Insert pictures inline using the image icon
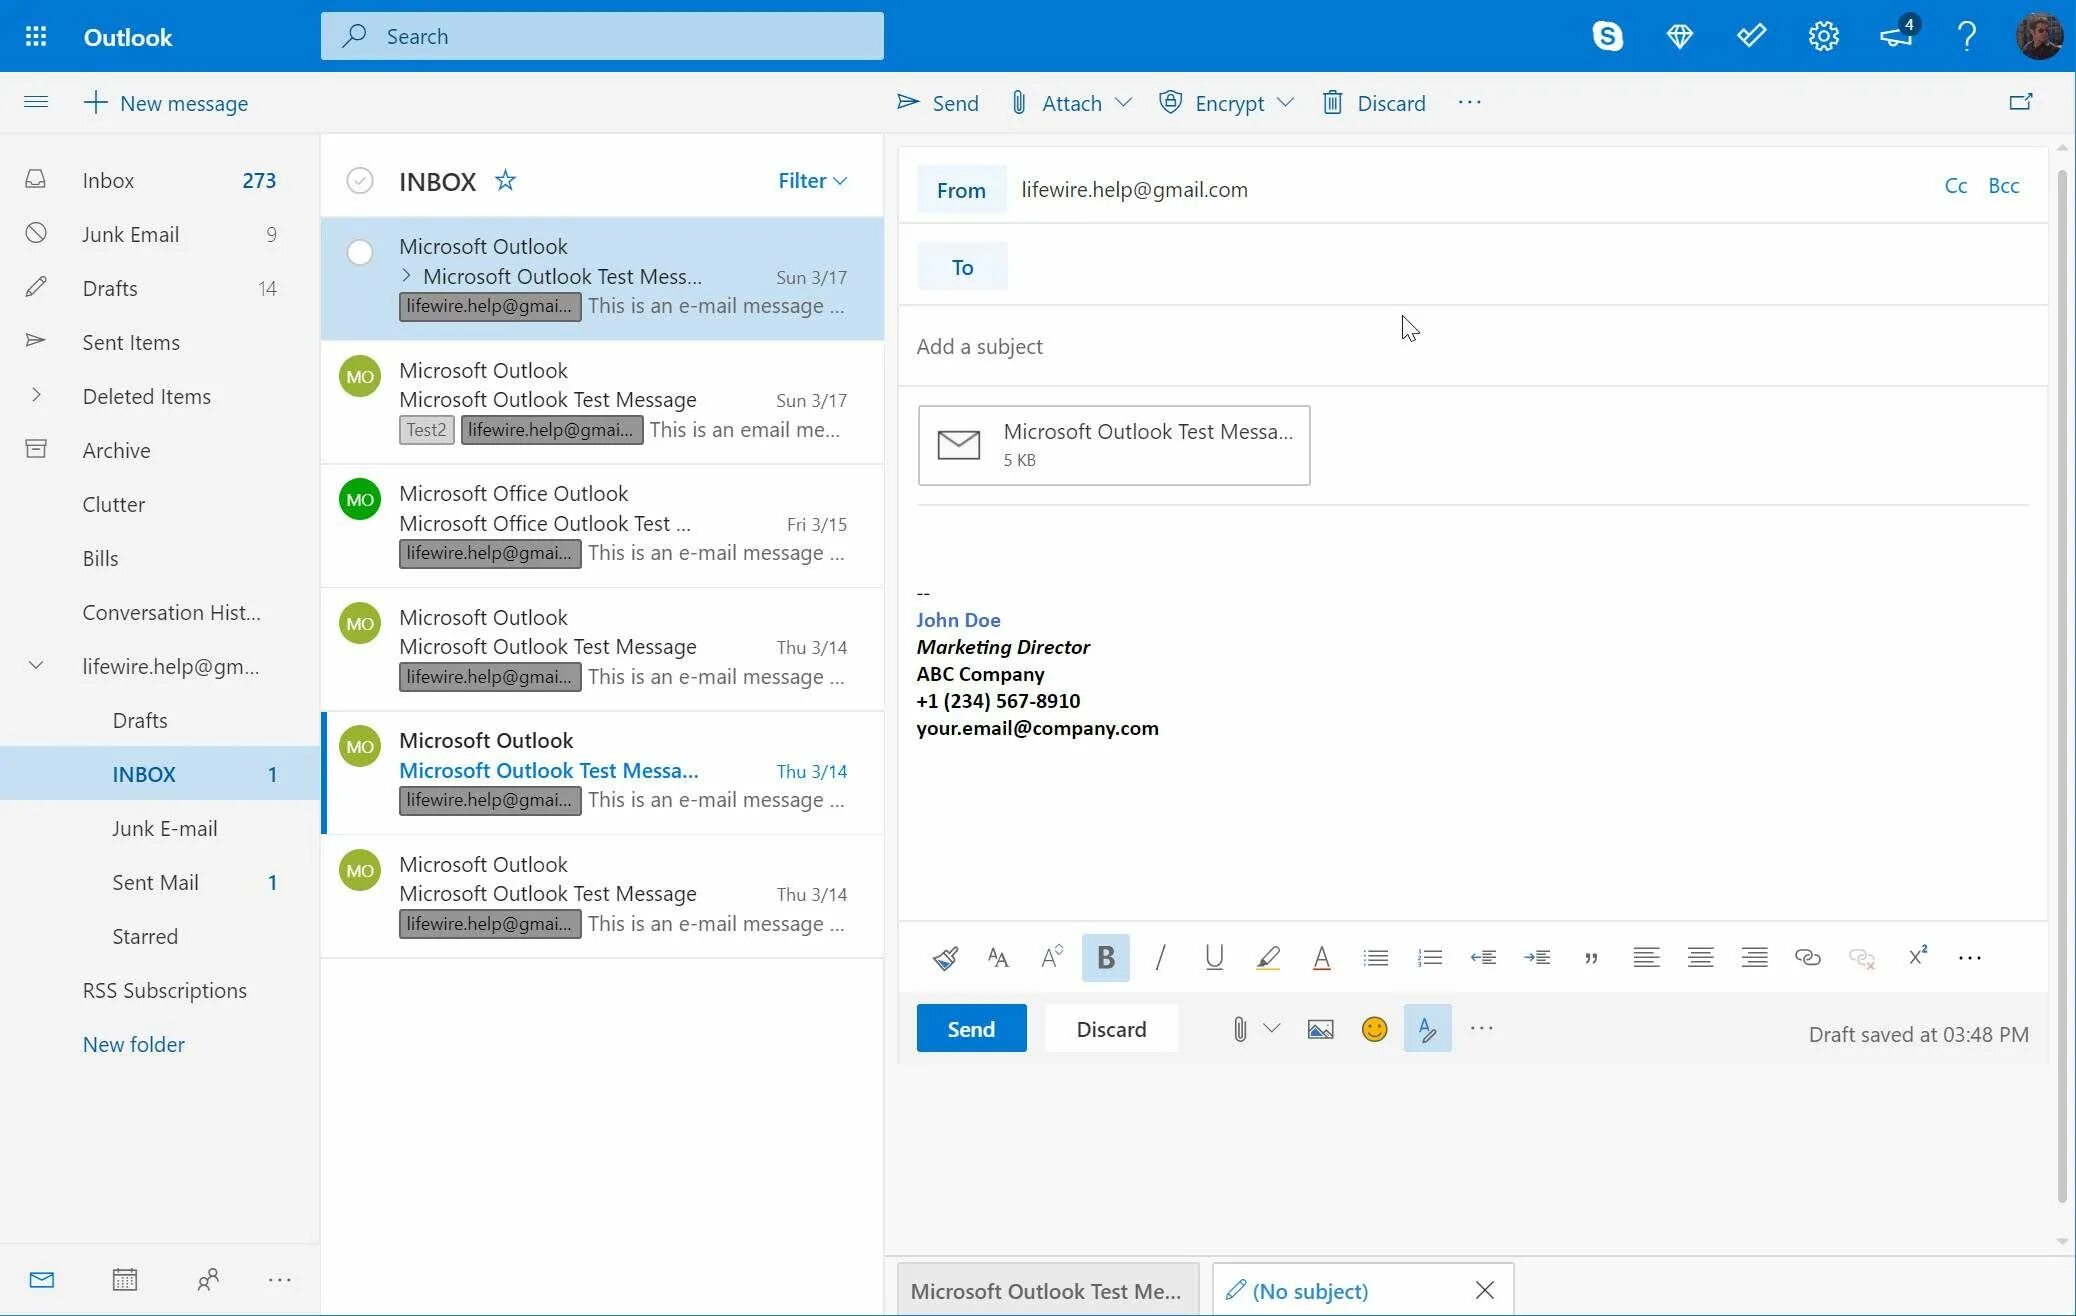 coord(1320,1029)
